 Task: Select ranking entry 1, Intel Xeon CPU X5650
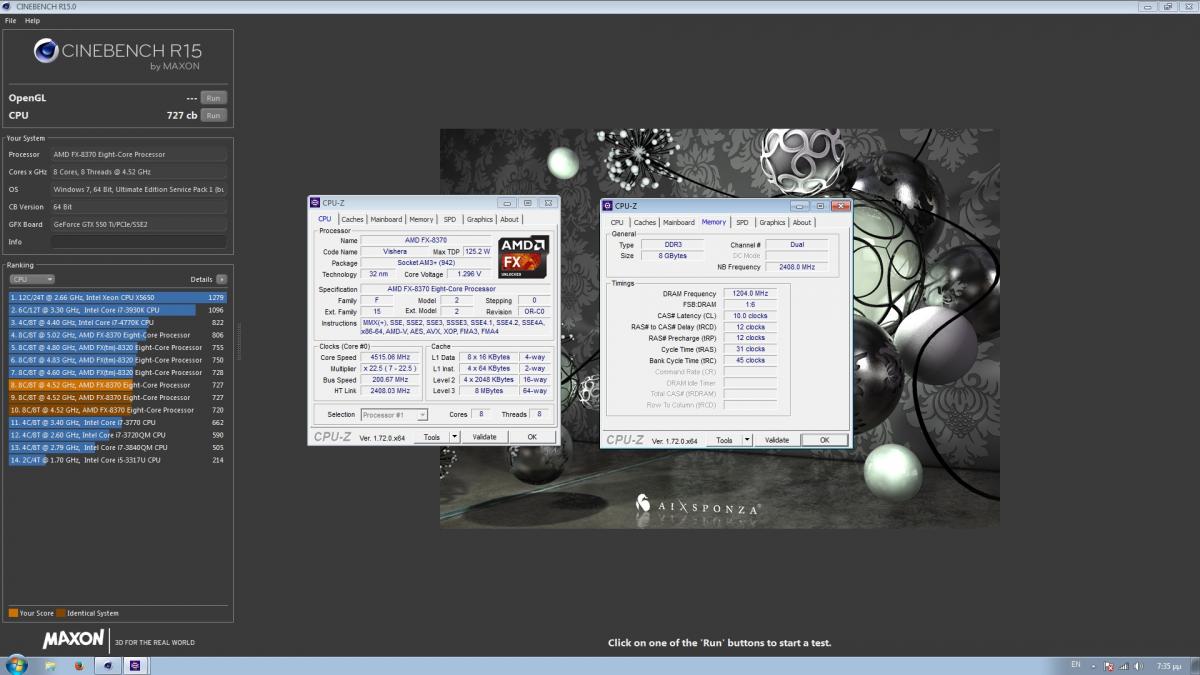click(x=118, y=297)
